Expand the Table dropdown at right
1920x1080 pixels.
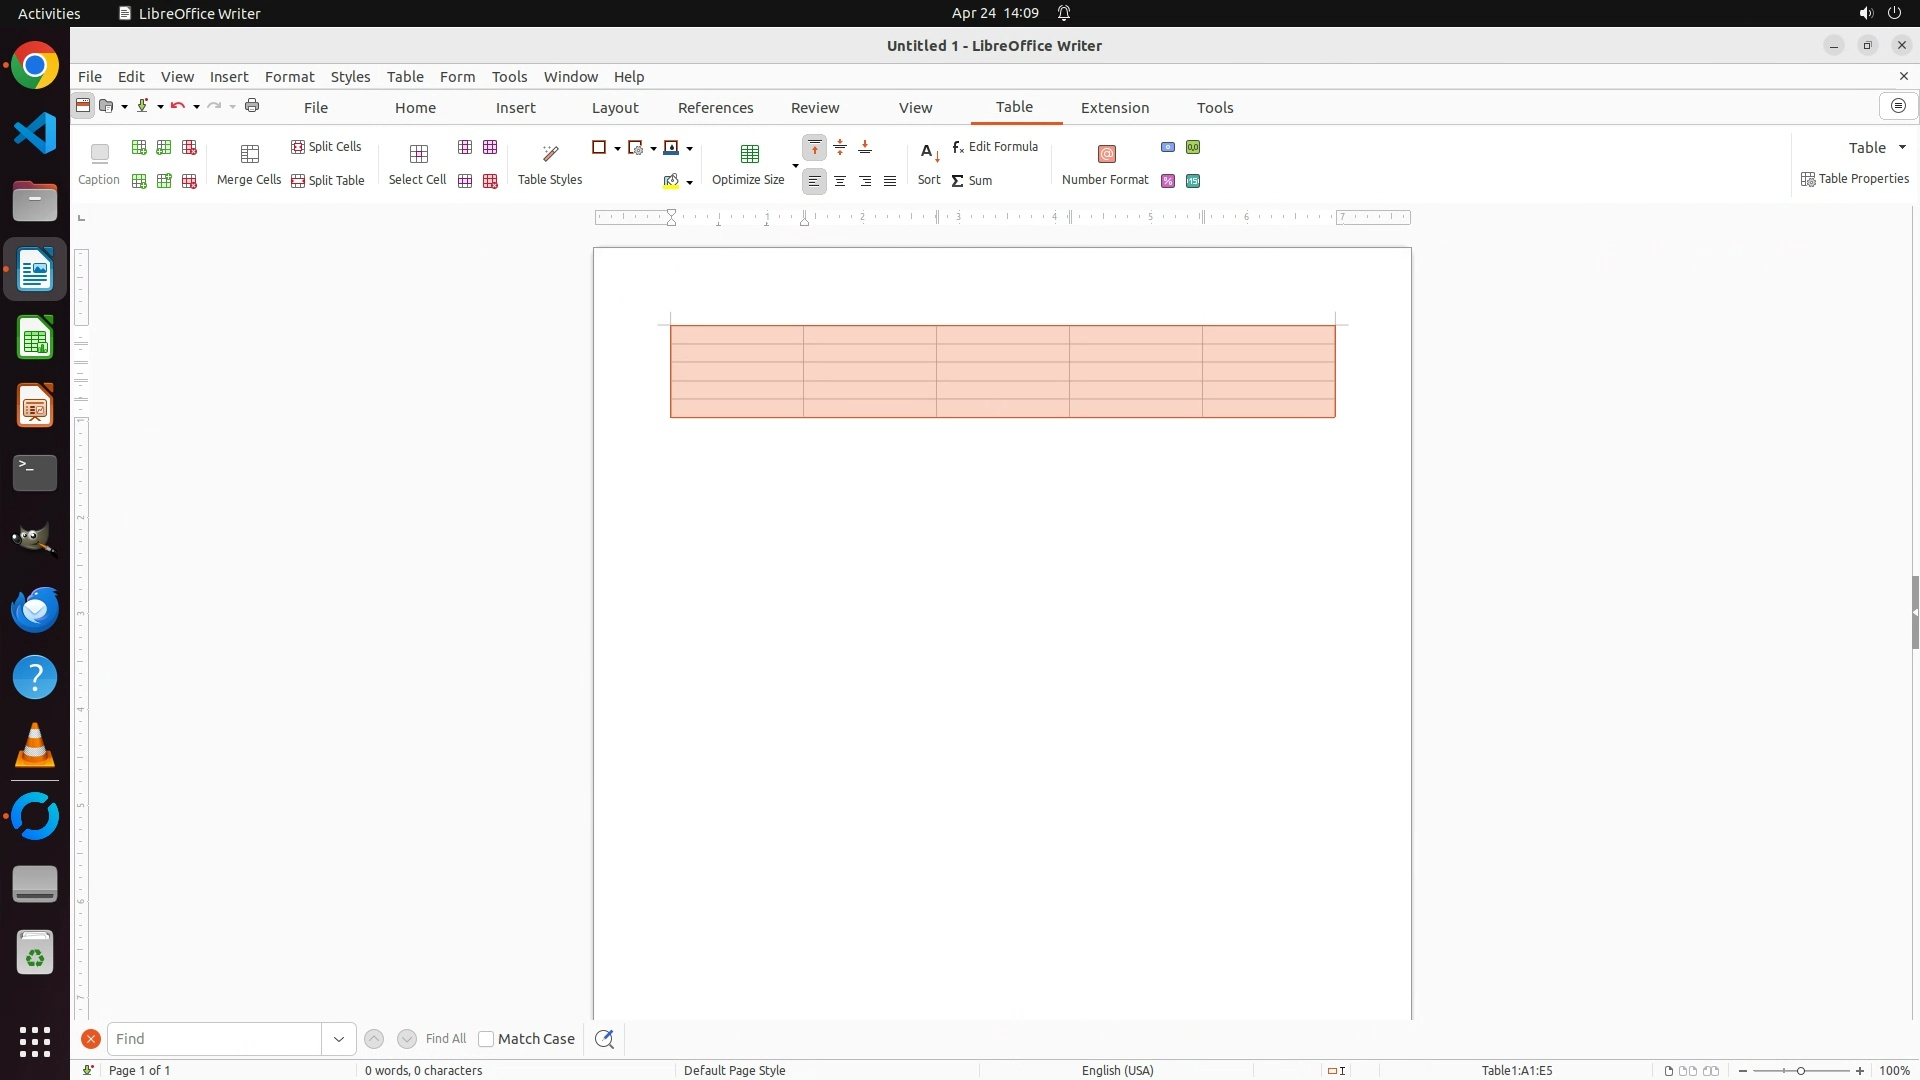pyautogui.click(x=1902, y=148)
